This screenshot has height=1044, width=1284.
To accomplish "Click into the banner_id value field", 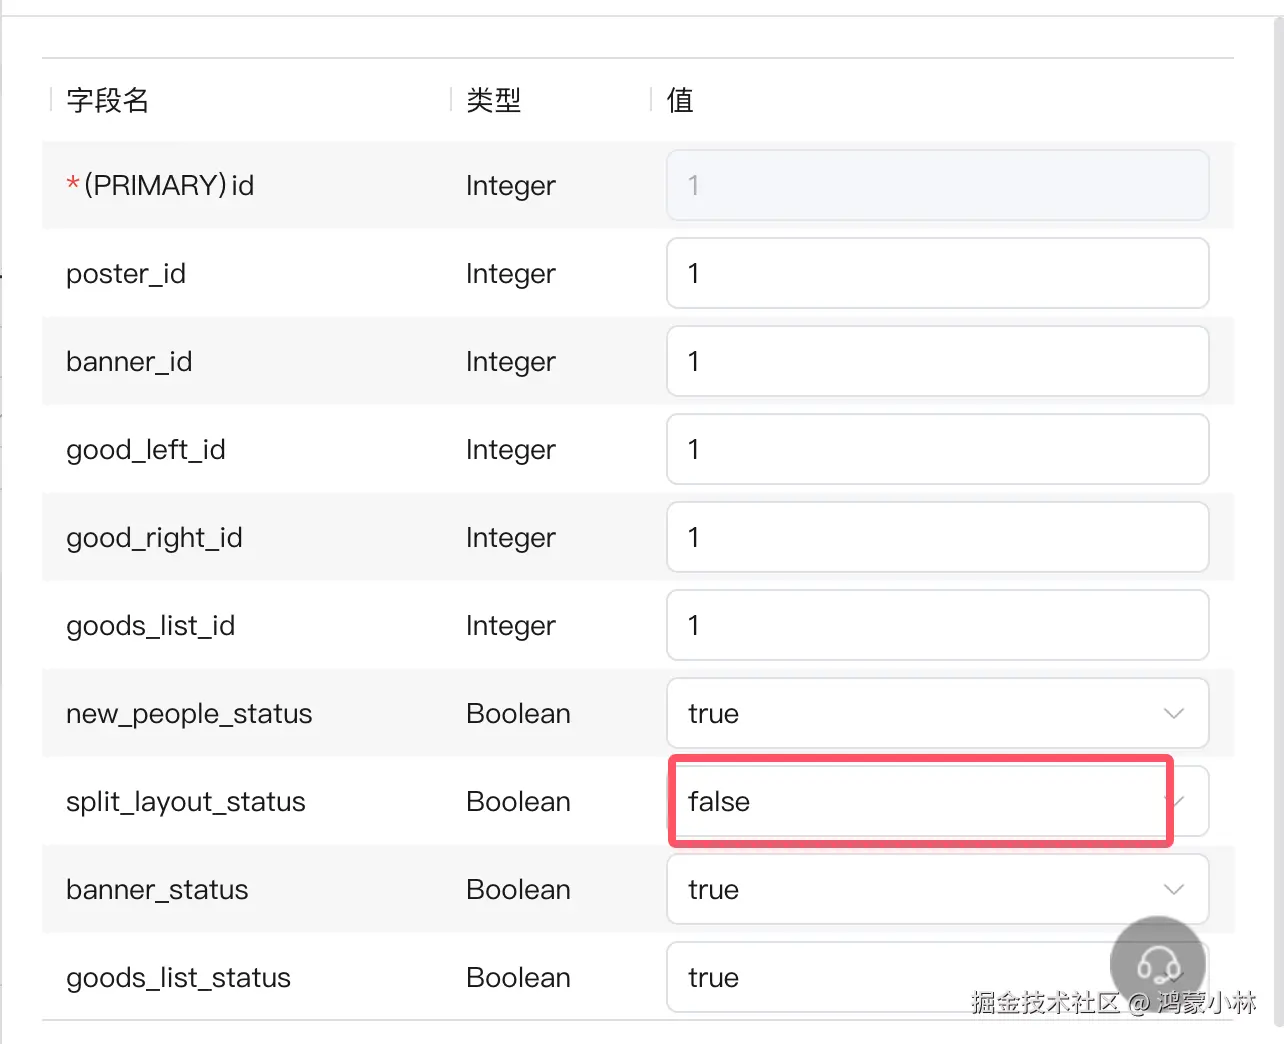I will point(937,362).
